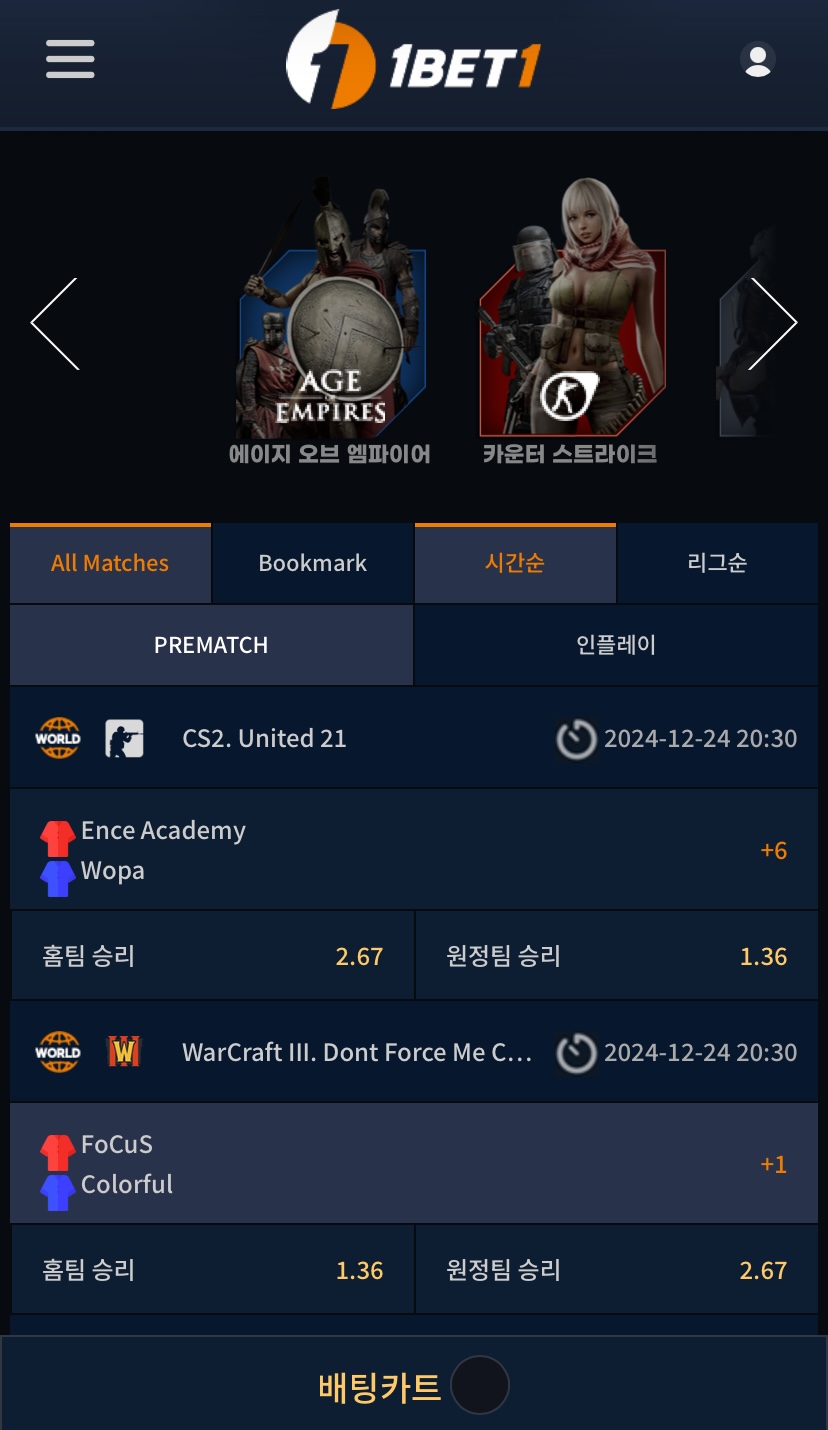The height and width of the screenshot is (1430, 828).
Task: Sort matches by 리그순
Action: pos(717,563)
